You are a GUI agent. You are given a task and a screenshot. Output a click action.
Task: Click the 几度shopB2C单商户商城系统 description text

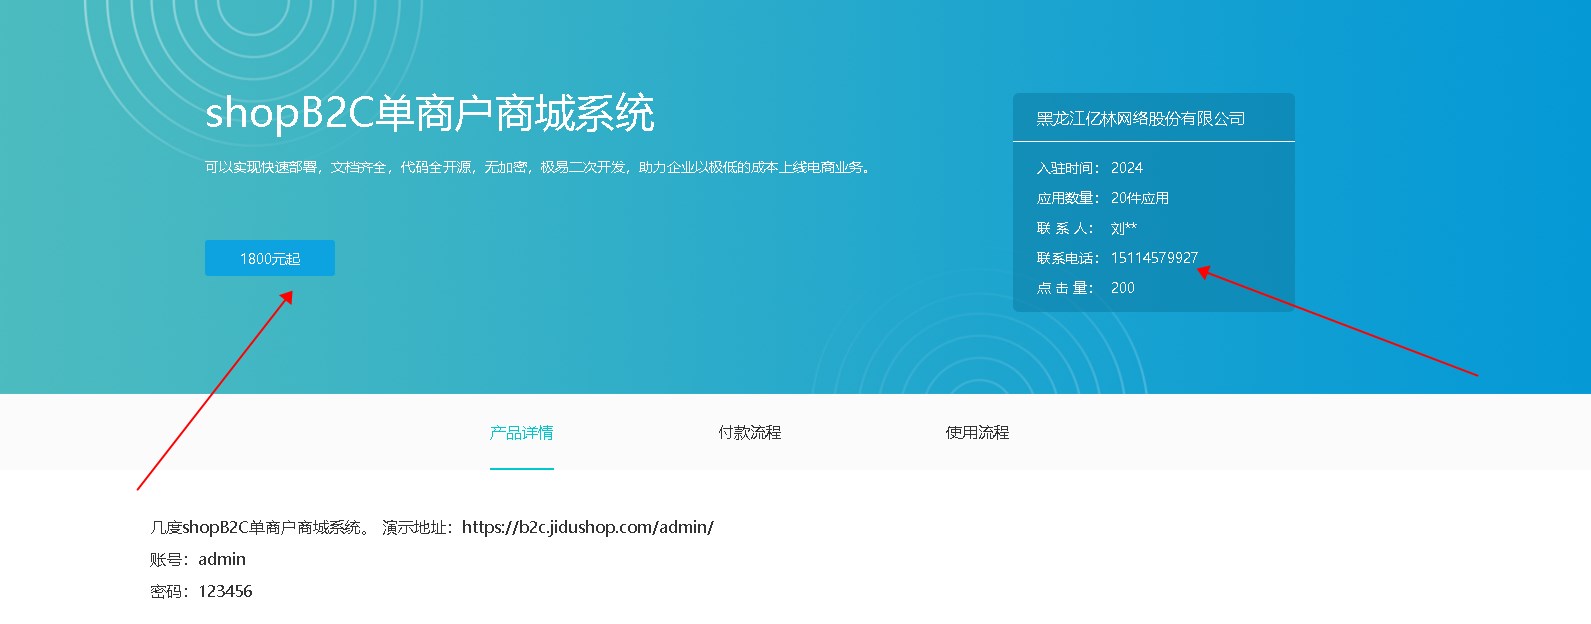(260, 527)
